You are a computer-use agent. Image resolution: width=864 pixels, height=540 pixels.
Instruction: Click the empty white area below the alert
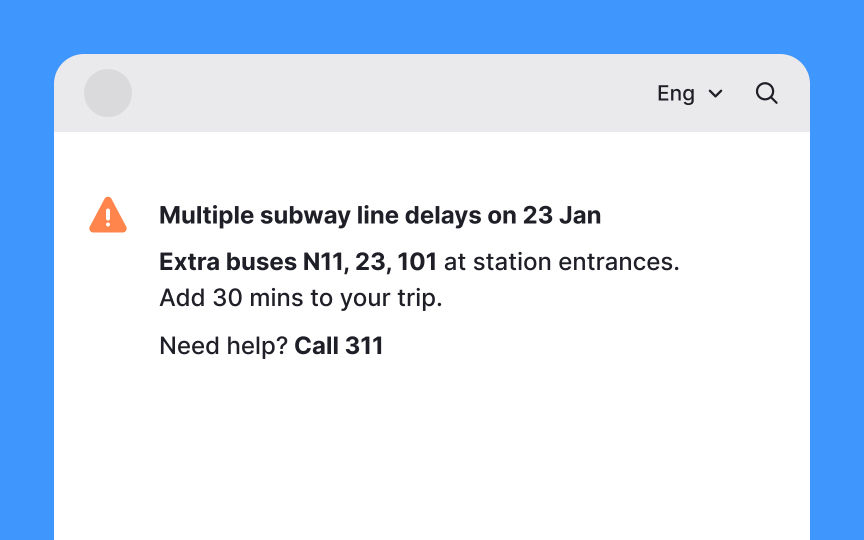pos(432,452)
